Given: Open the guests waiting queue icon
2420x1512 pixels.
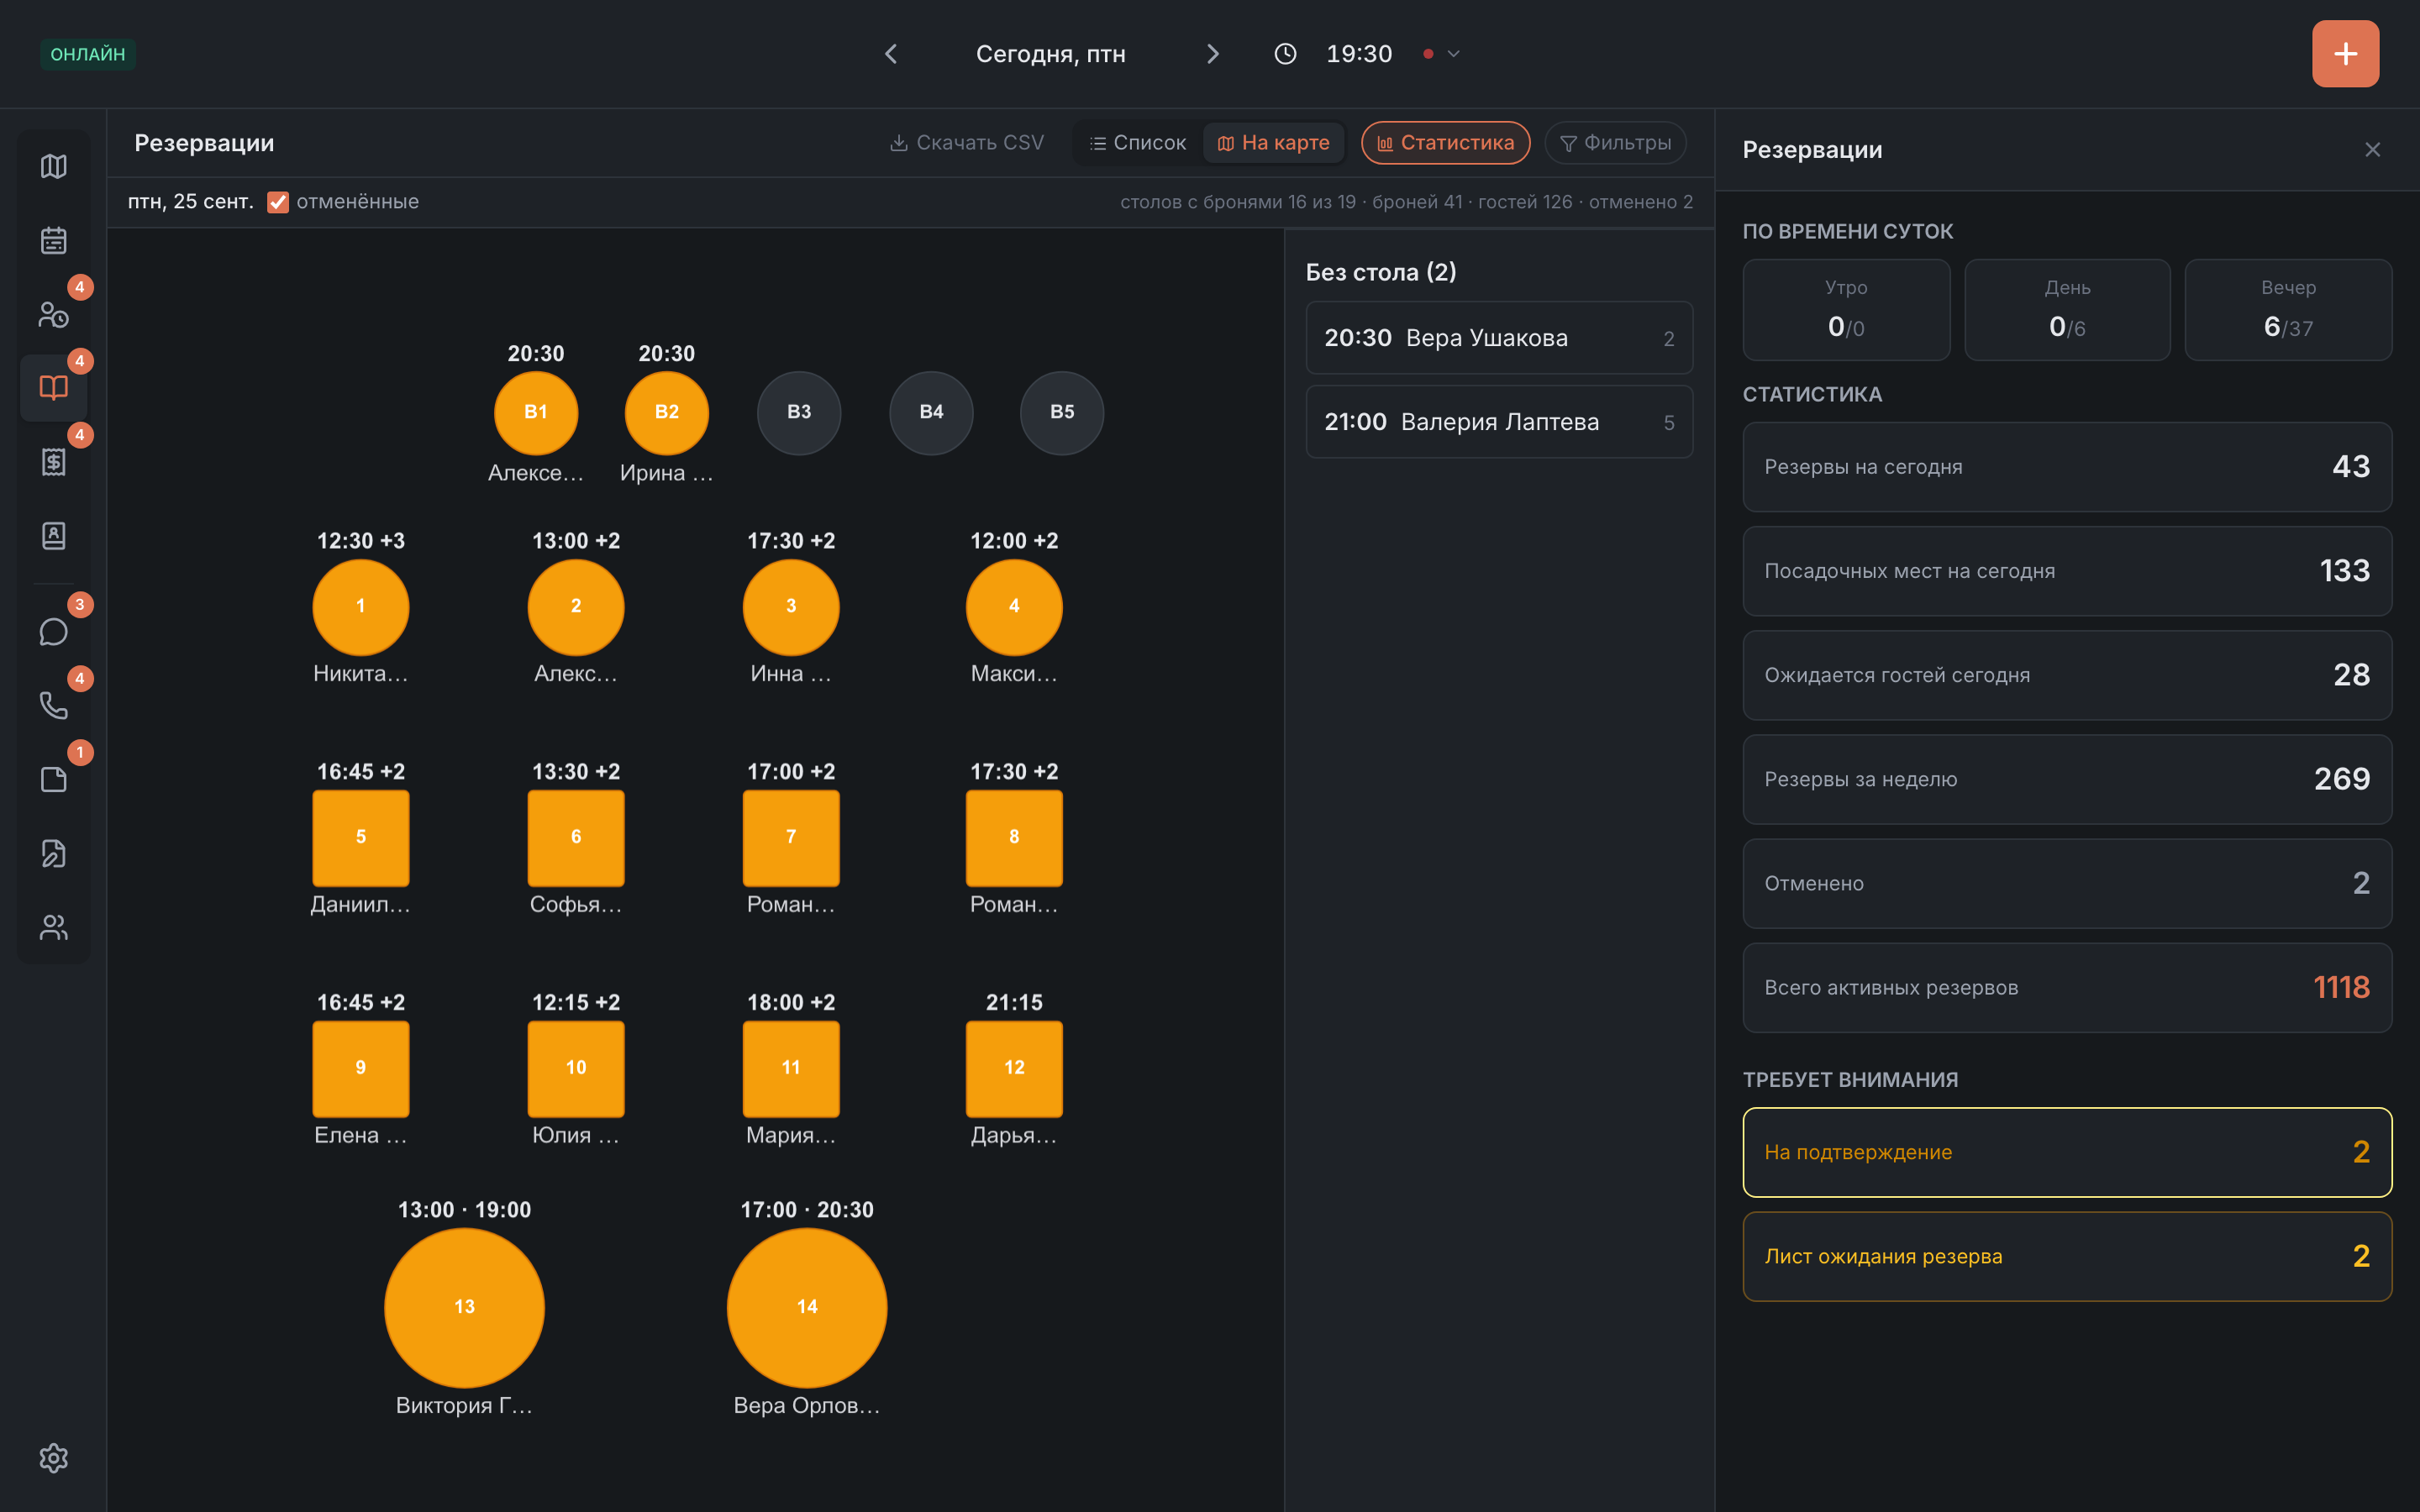Looking at the screenshot, I should tap(53, 314).
